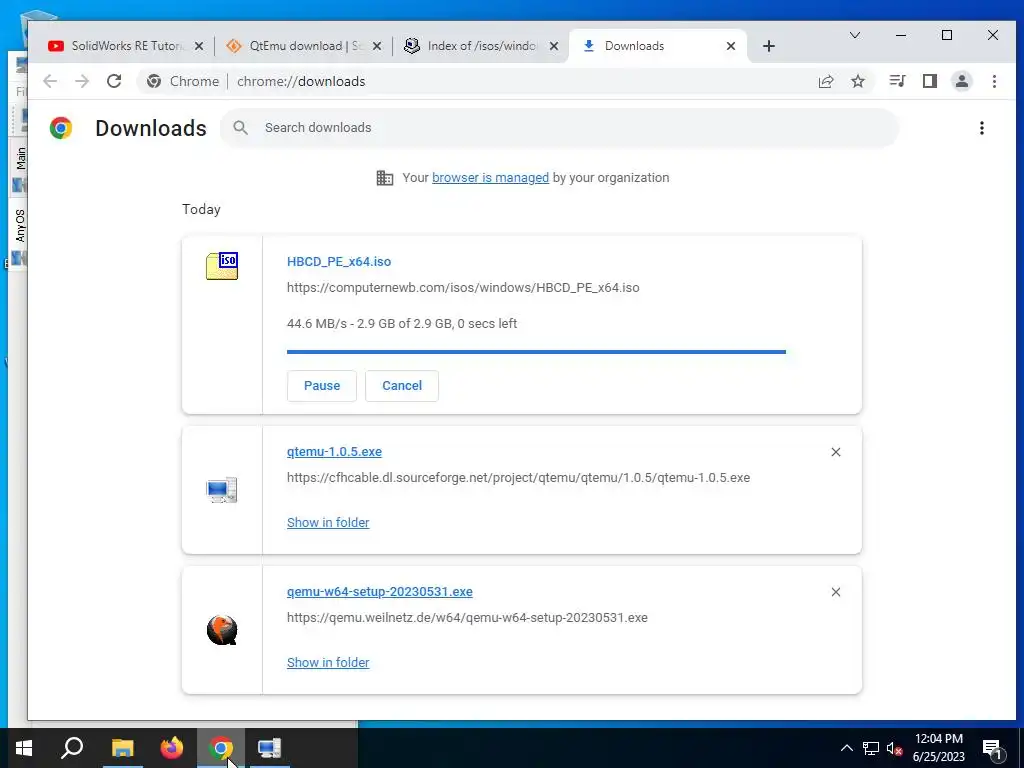Click the Chrome site info chip
The width and height of the screenshot is (1024, 768).
183,81
